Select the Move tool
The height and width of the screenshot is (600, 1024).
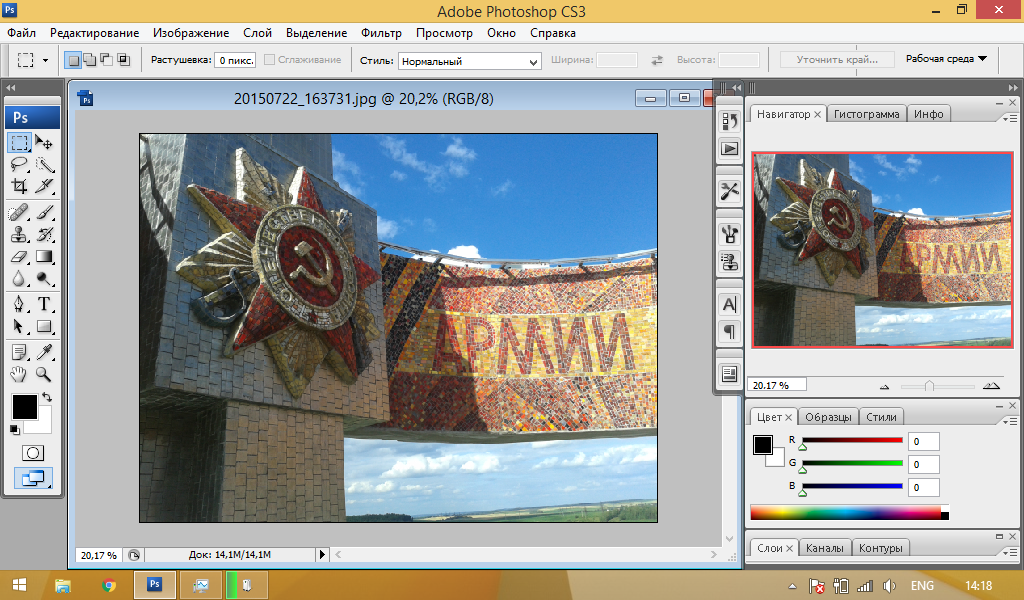(x=44, y=142)
